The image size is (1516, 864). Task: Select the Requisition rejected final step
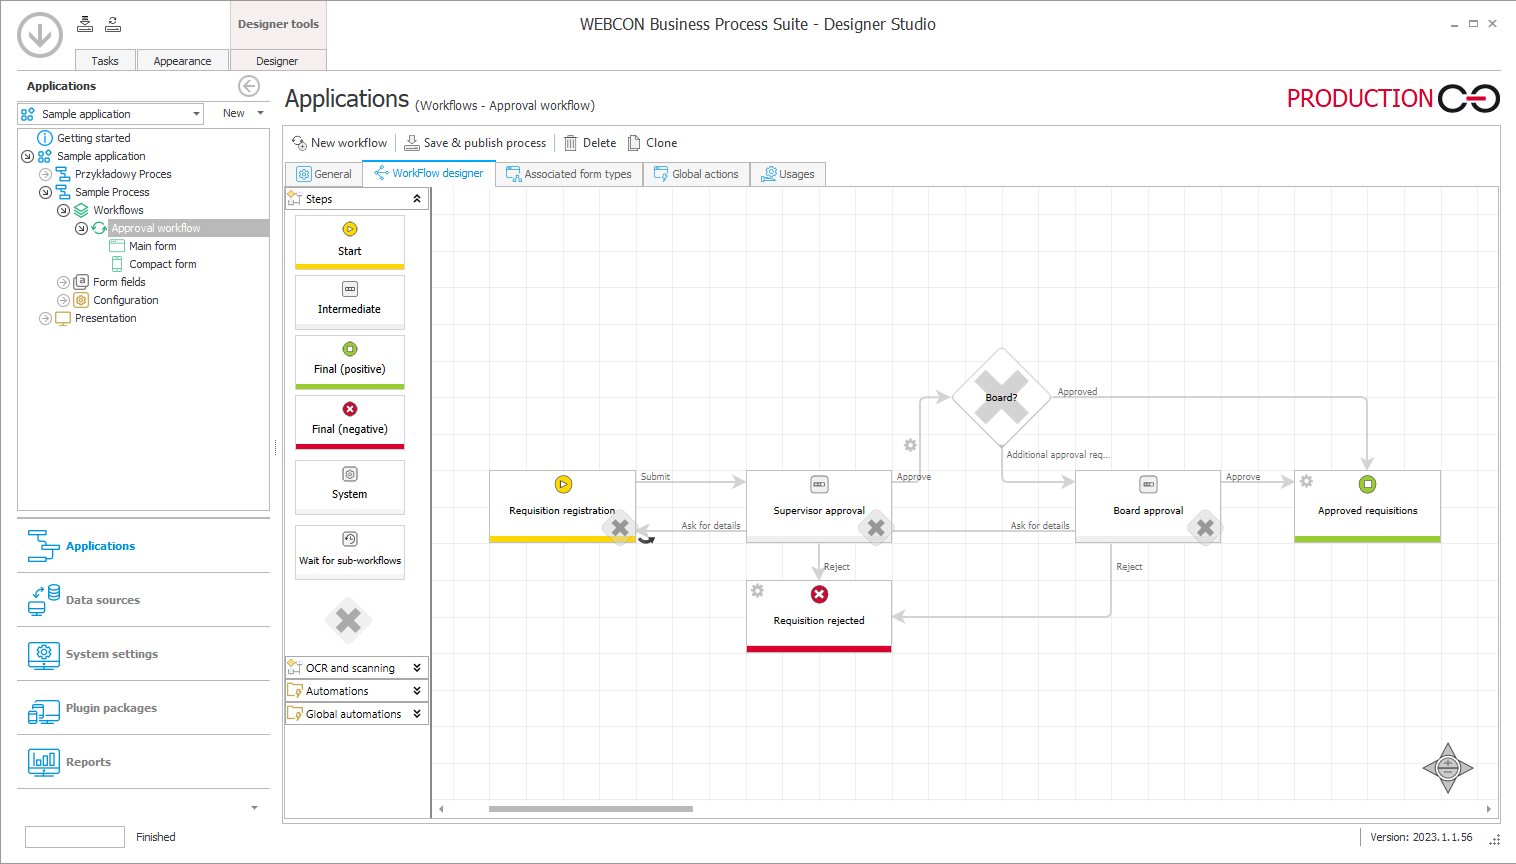tap(819, 616)
